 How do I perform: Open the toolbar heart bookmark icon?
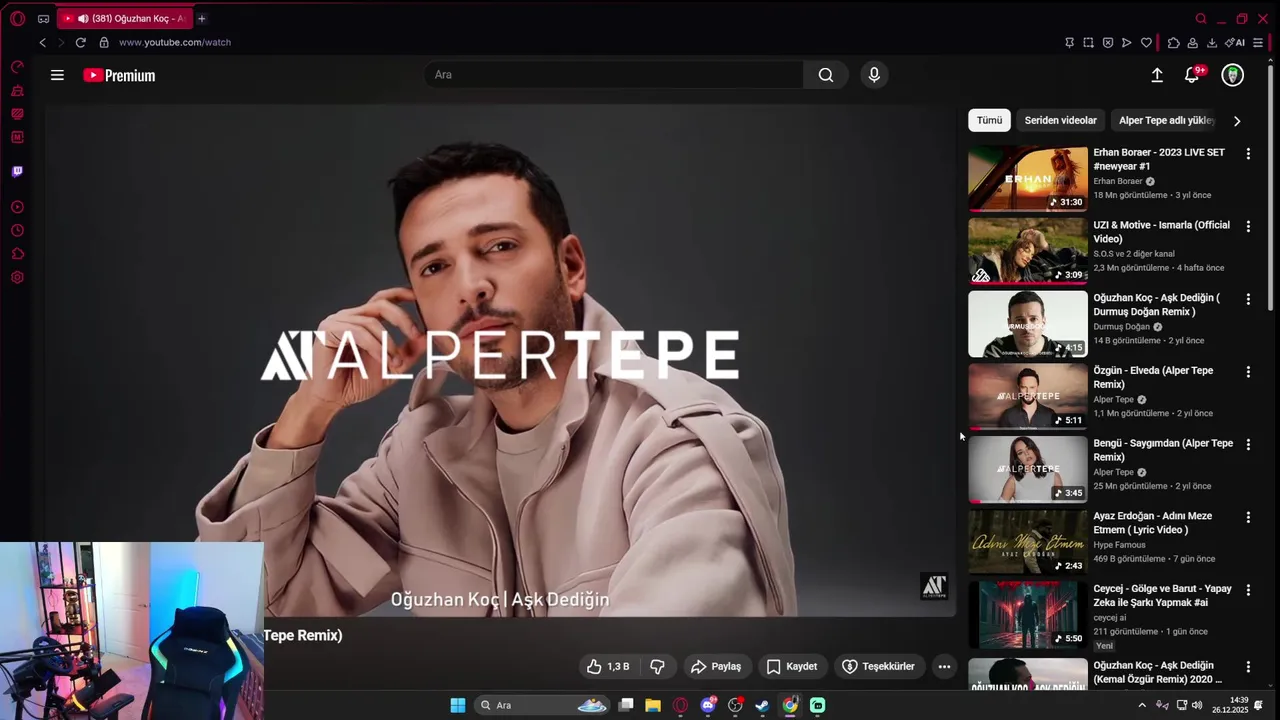click(x=1146, y=43)
